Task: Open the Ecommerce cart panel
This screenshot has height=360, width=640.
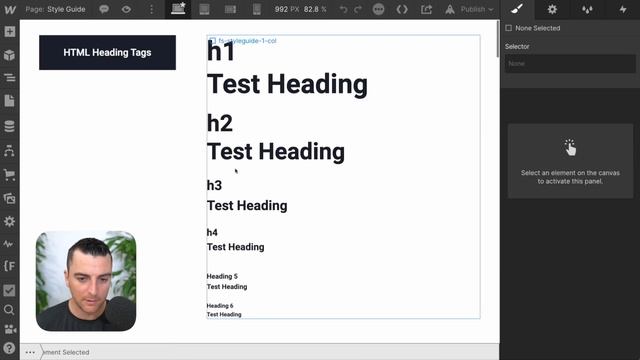Action: click(9, 175)
